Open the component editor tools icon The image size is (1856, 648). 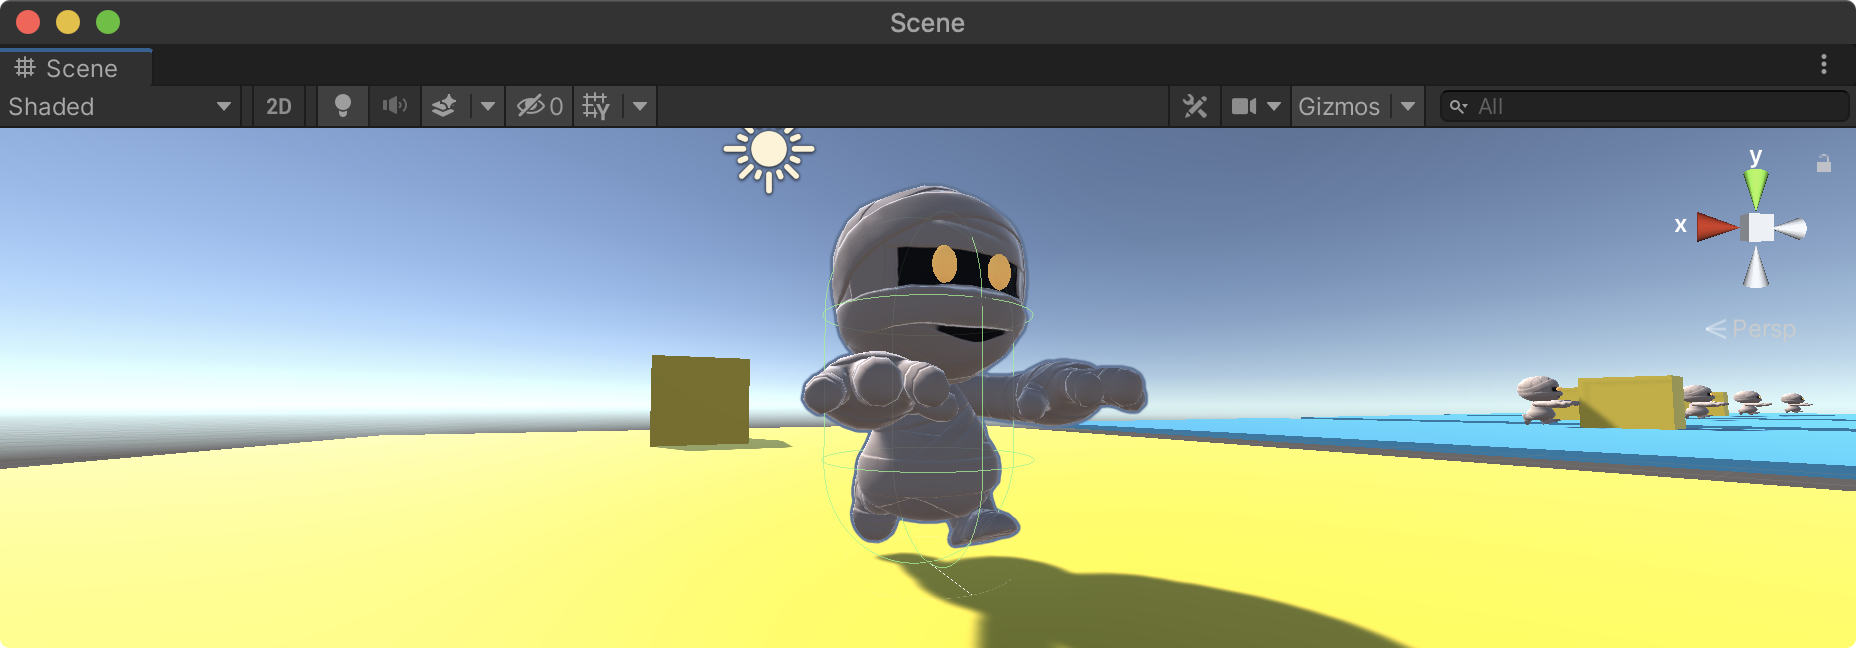pyautogui.click(x=1195, y=106)
